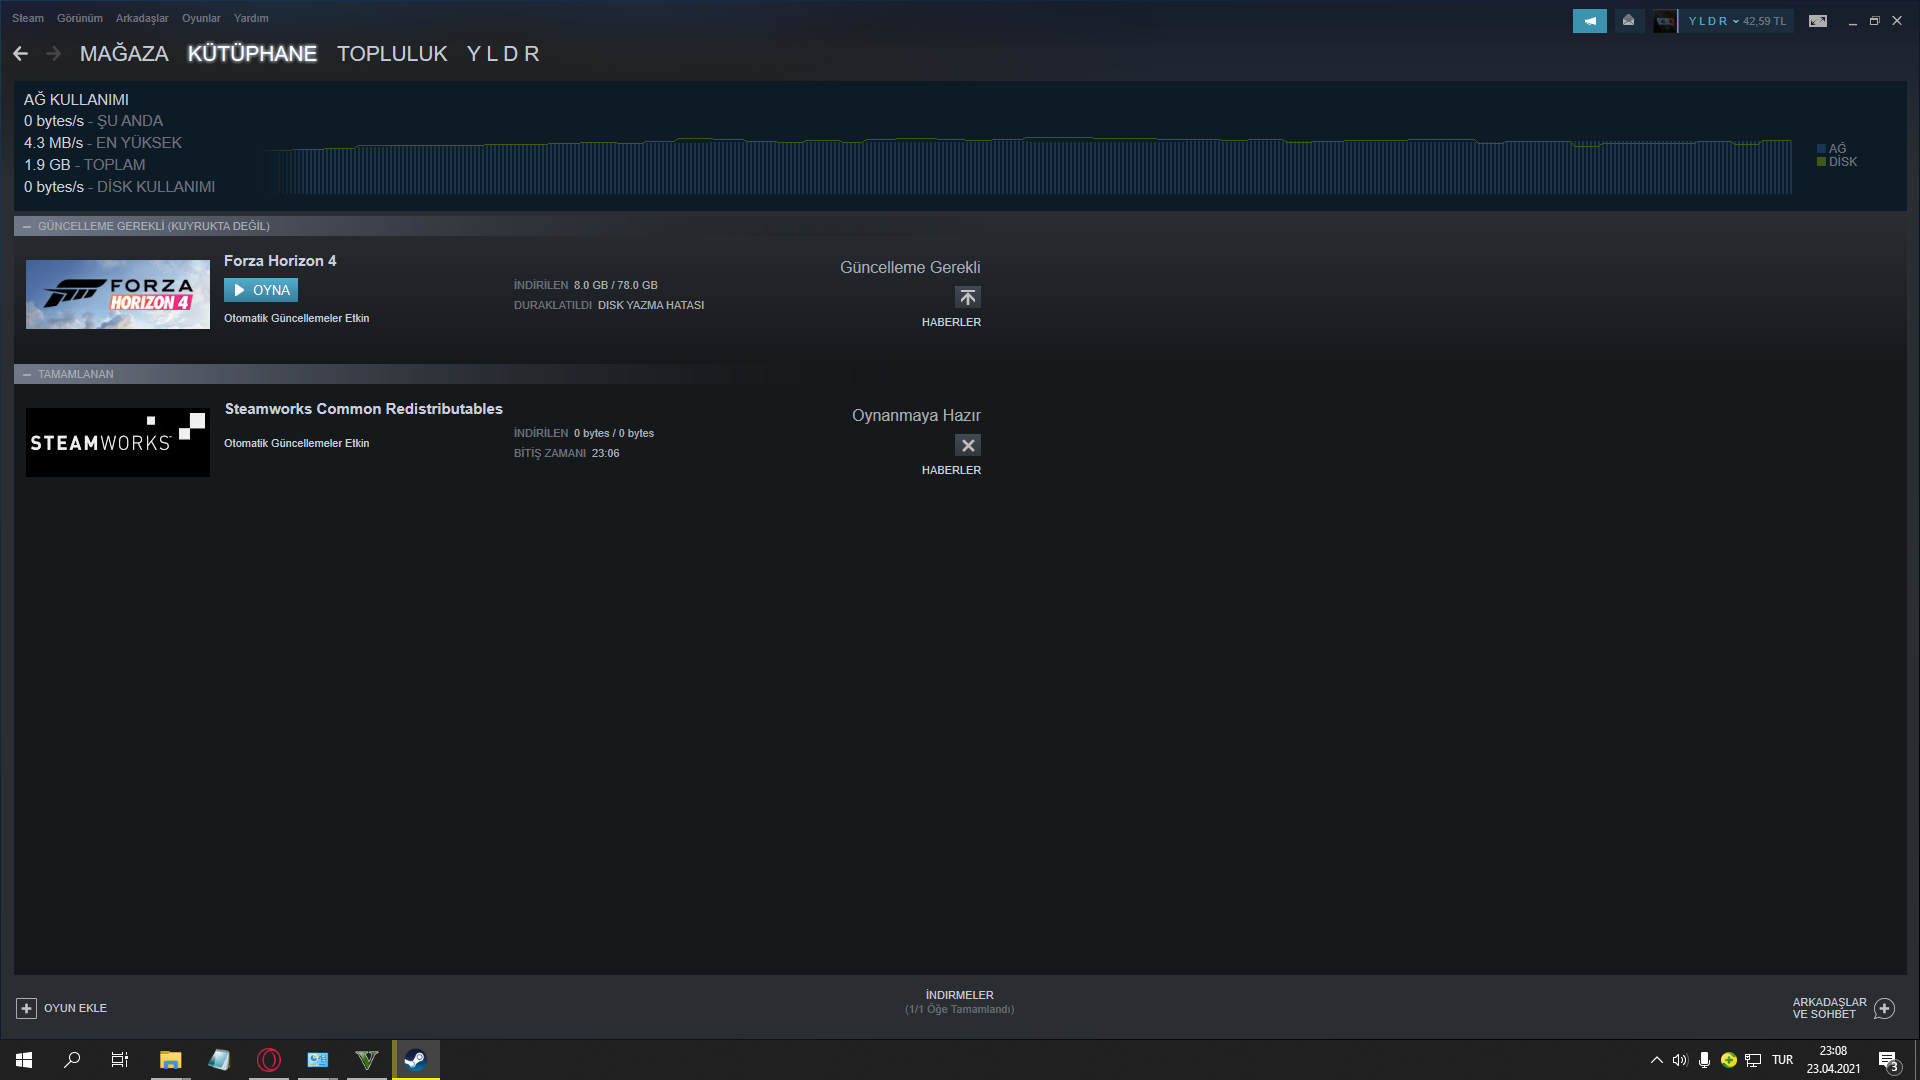Click the profile avatar picture
Image resolution: width=1920 pixels, height=1080 pixels.
point(1665,21)
